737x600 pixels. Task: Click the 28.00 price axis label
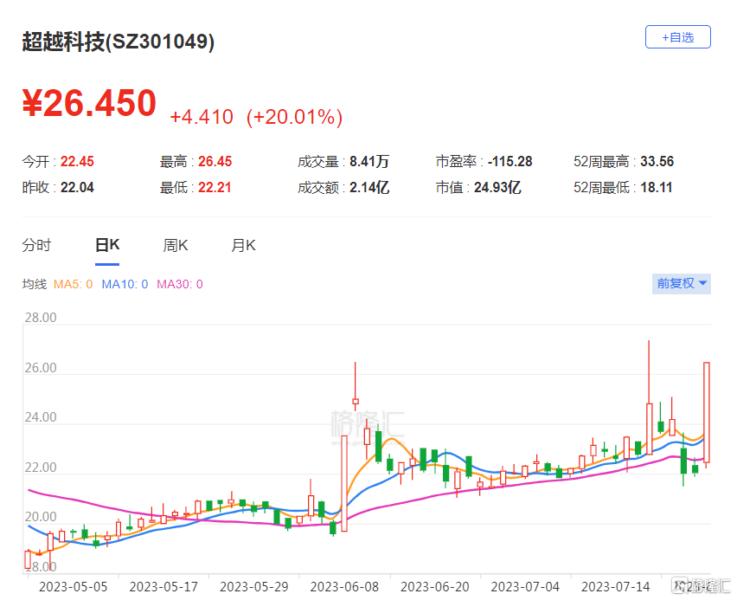click(40, 318)
